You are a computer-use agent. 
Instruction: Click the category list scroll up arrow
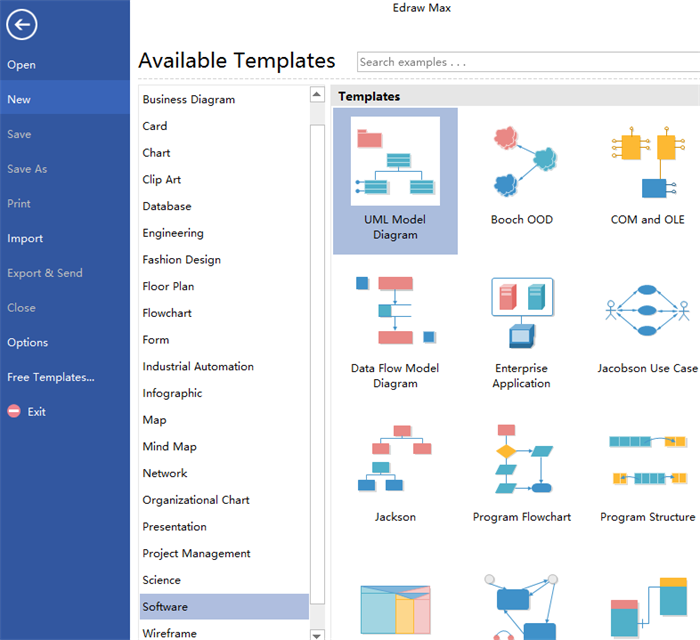317,94
